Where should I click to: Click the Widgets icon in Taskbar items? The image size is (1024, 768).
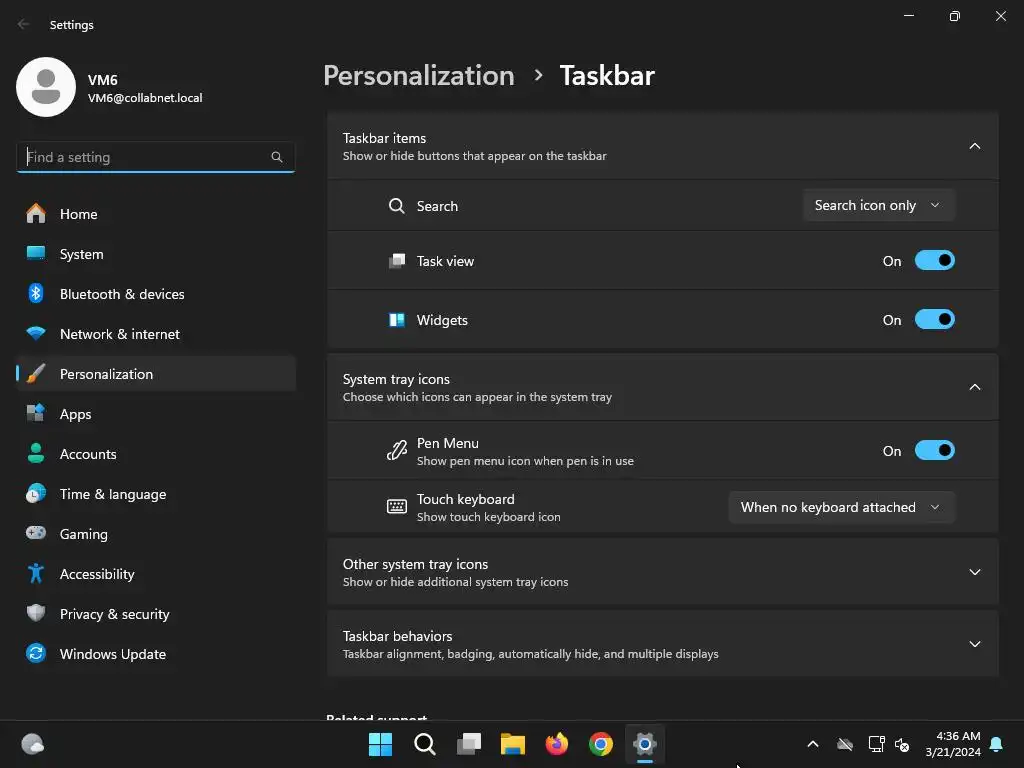click(396, 320)
